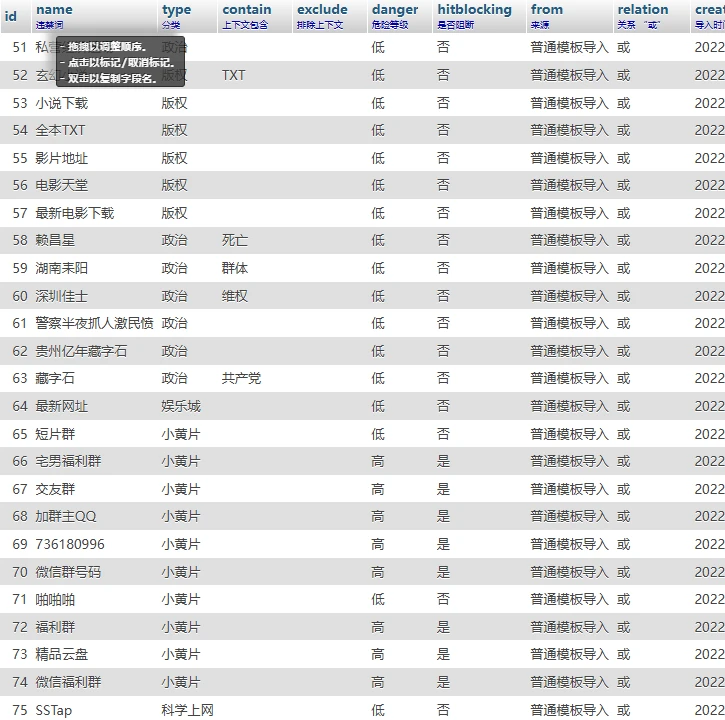This screenshot has height=720, width=725.
Task: Select the id cell 60
Action: coord(20,296)
